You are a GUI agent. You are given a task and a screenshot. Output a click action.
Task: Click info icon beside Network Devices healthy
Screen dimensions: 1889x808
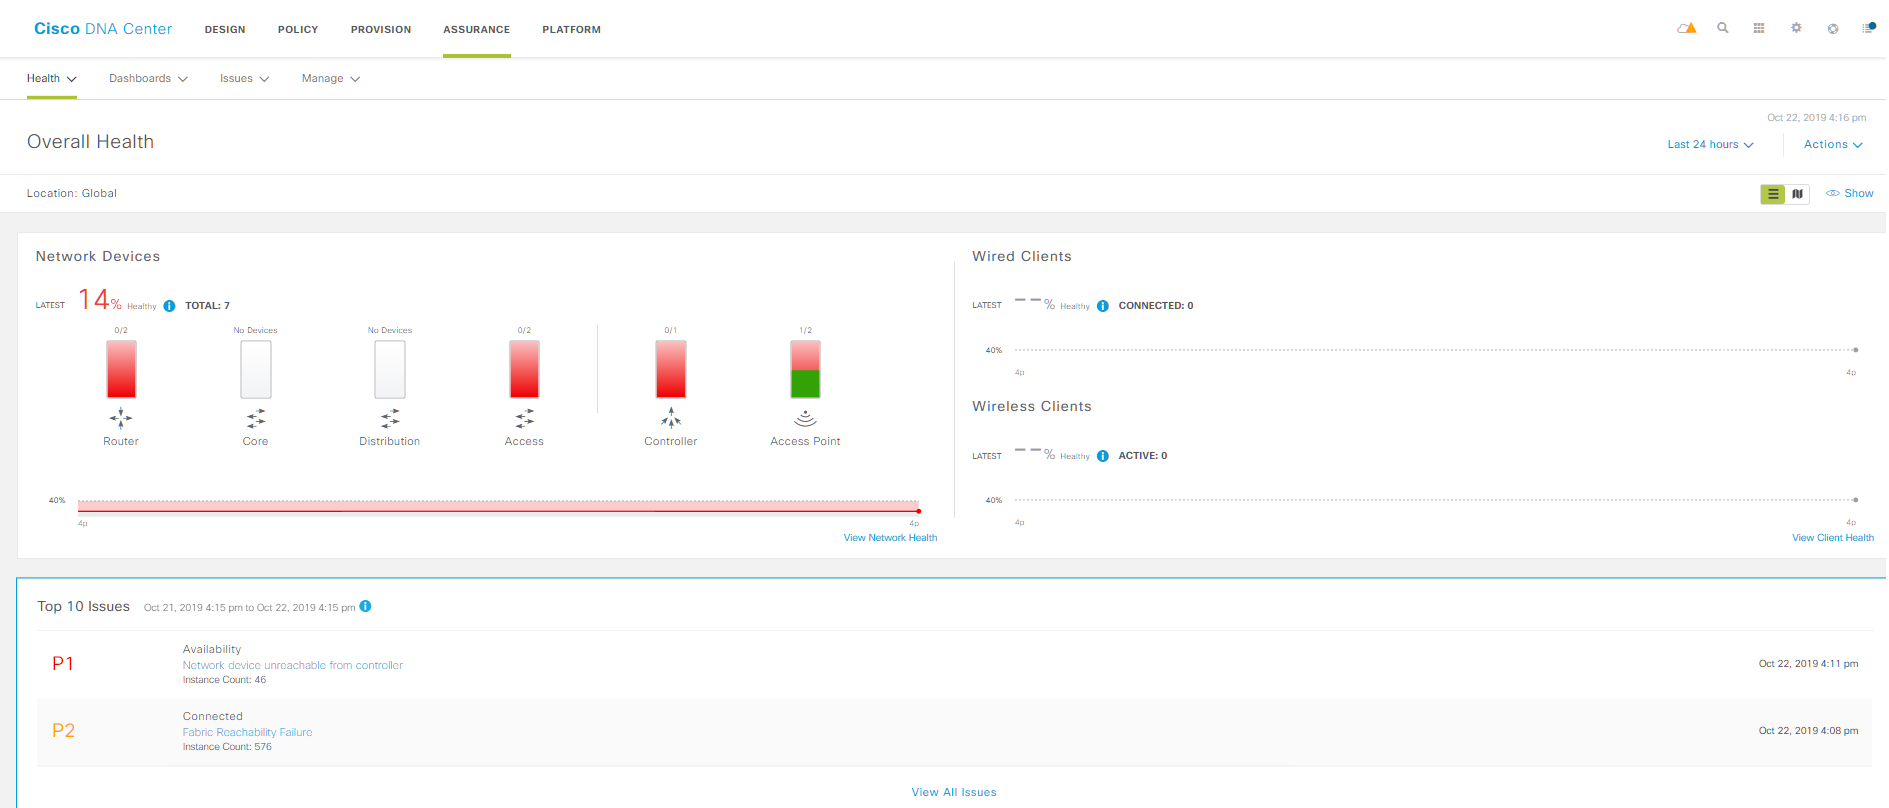click(169, 306)
